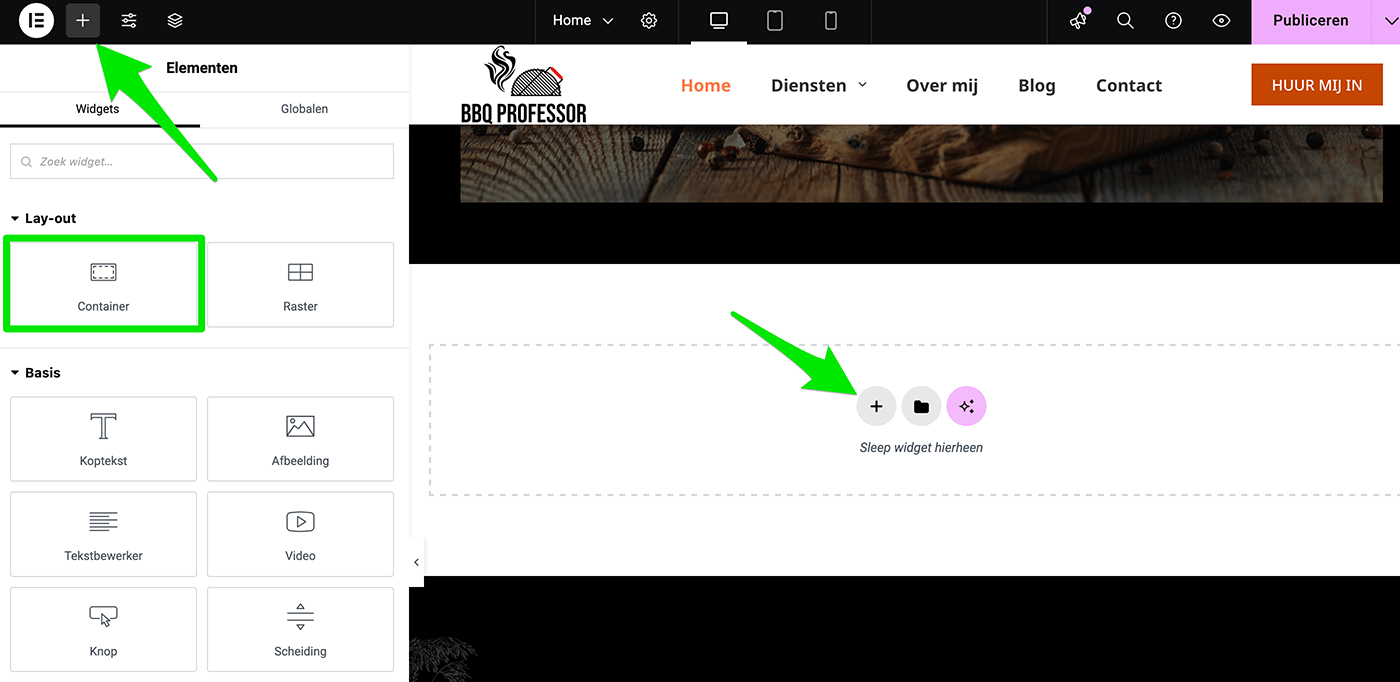Viewport: 1400px width, 682px height.
Task: Collapse the Lay-out section
Action: pyautogui.click(x=44, y=218)
